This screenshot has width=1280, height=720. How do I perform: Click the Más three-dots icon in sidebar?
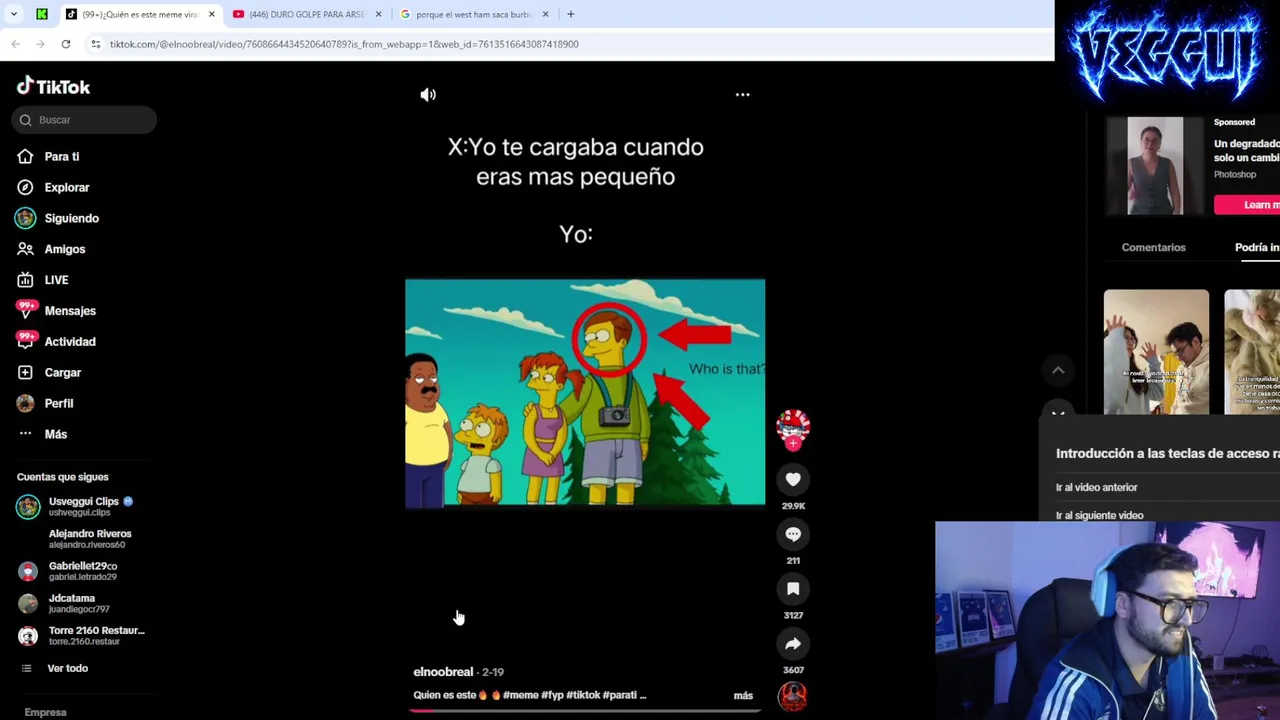point(25,434)
